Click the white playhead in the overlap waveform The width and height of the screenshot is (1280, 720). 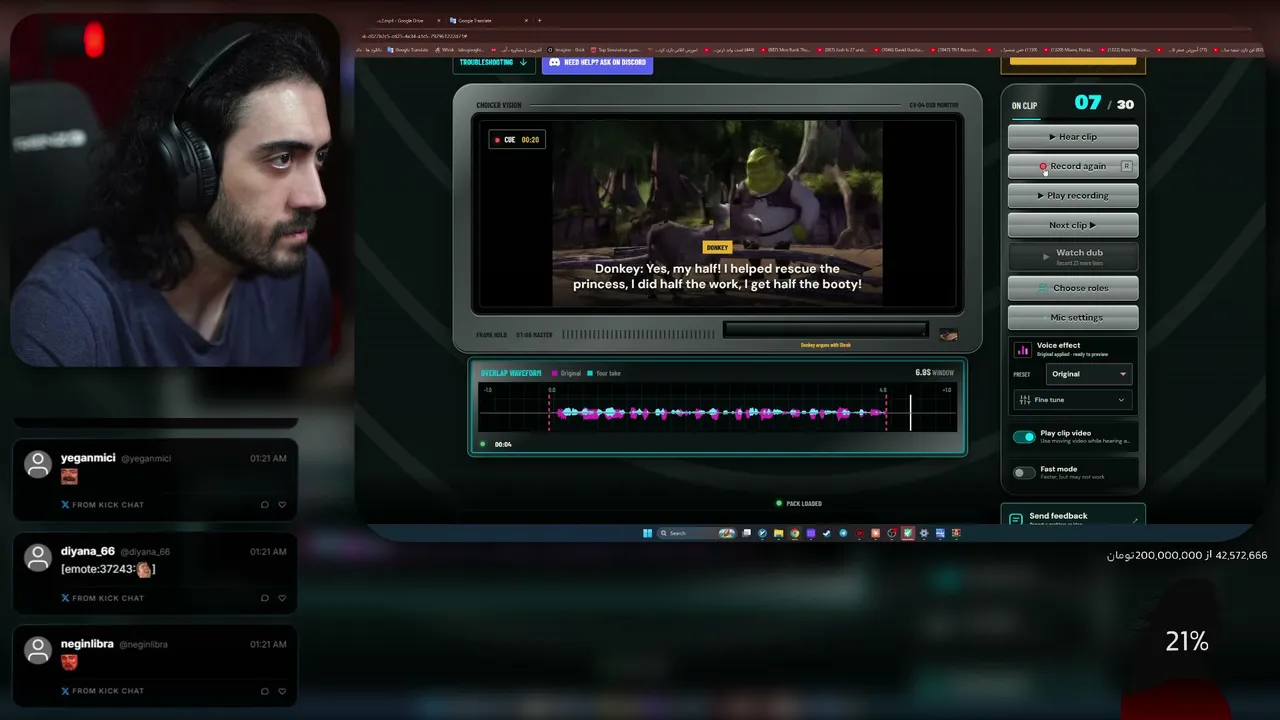point(910,412)
